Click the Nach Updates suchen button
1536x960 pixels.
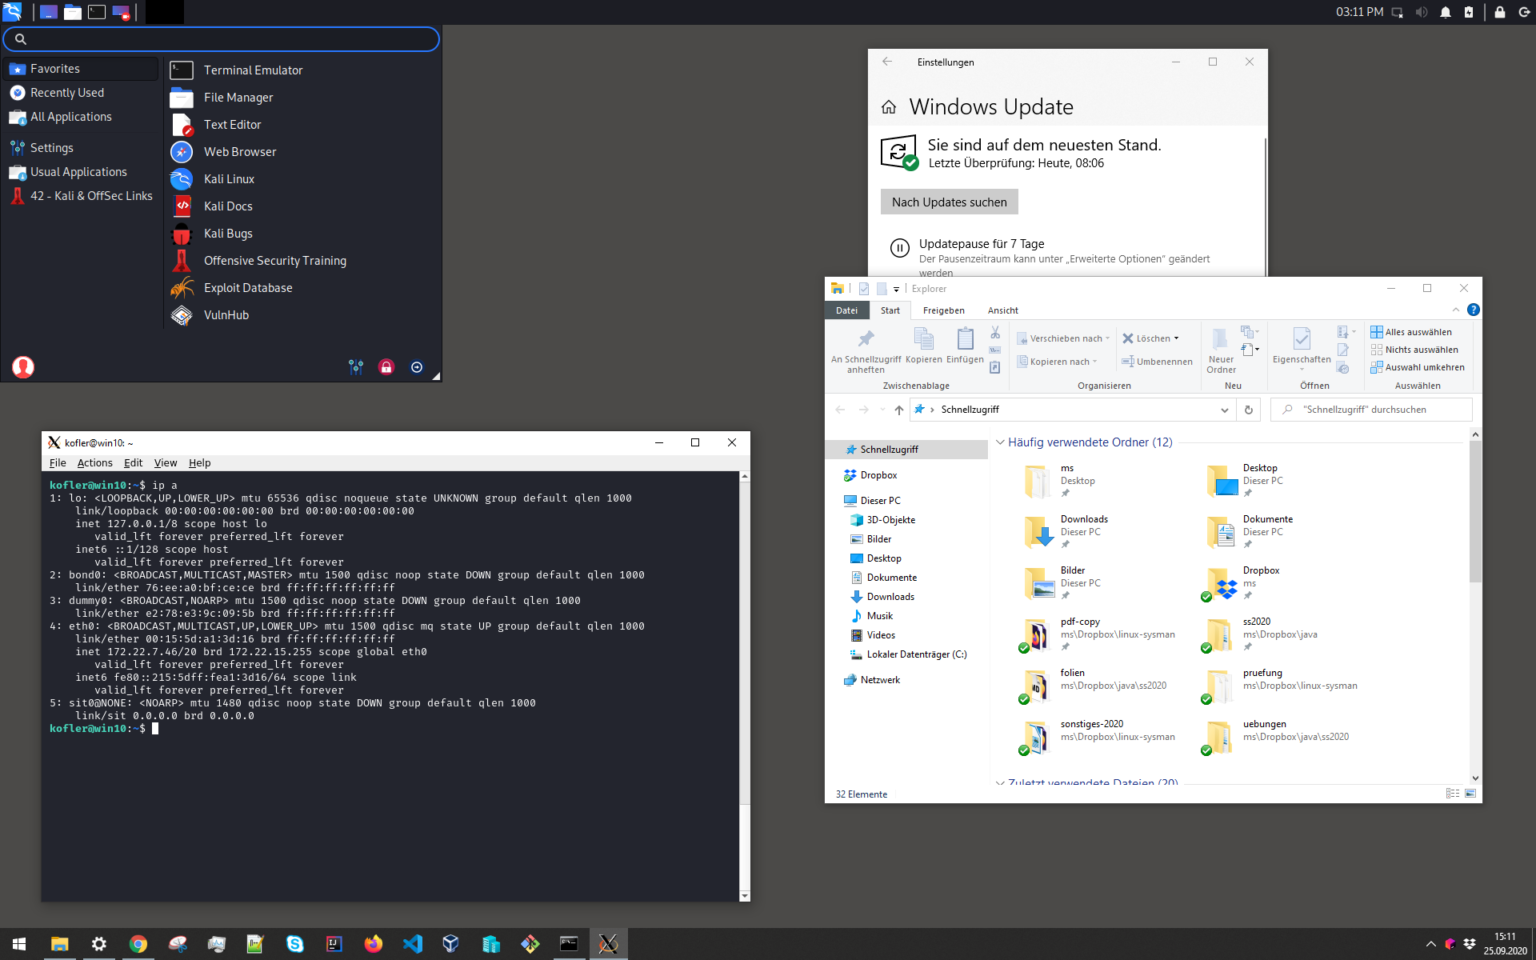(x=948, y=201)
